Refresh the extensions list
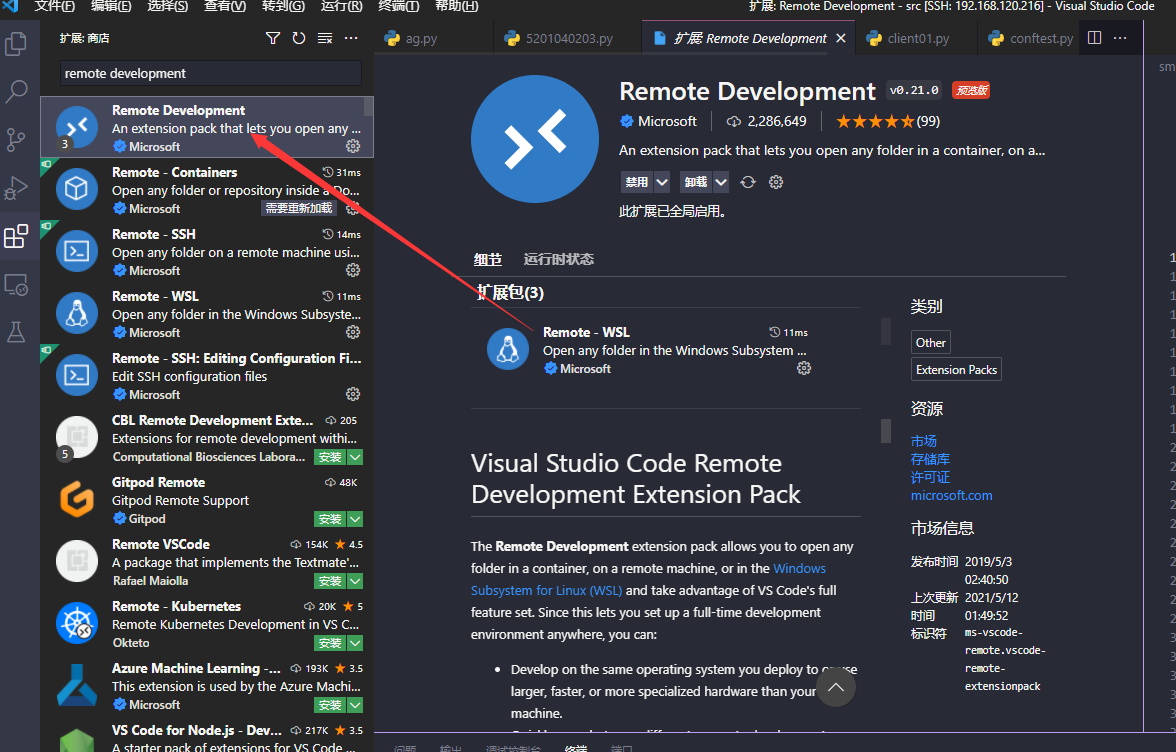 (298, 38)
